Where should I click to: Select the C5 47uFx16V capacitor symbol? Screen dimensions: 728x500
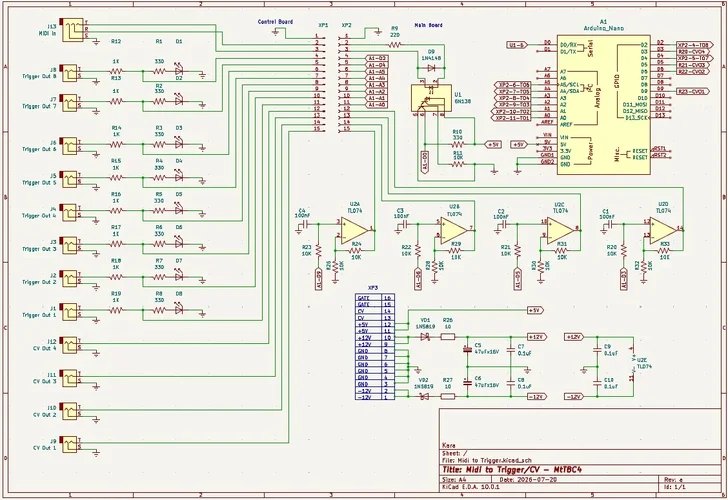467,349
